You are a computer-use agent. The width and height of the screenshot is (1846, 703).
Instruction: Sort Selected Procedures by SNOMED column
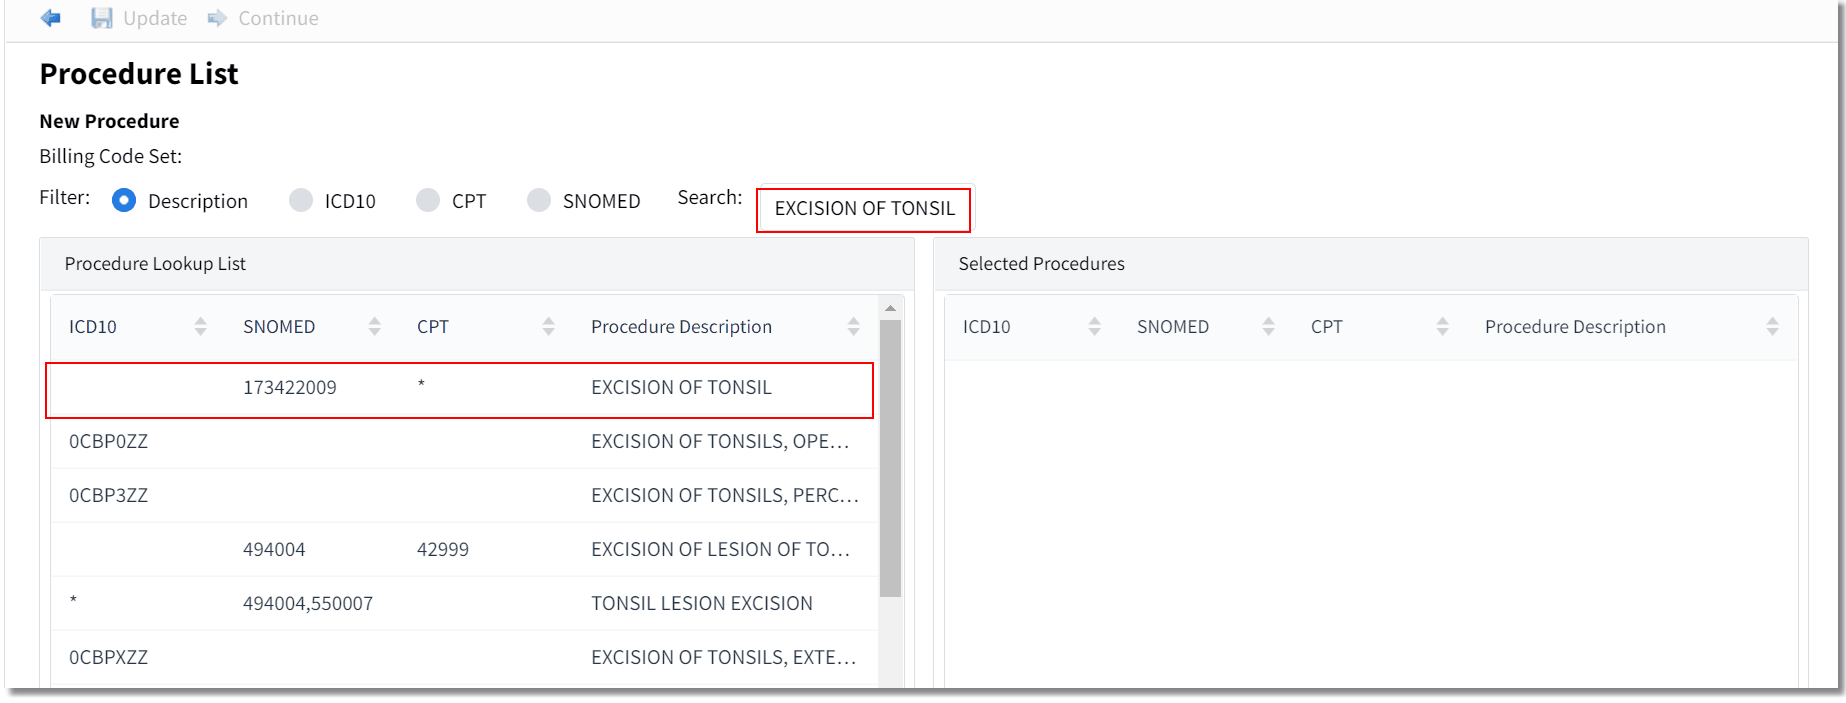pyautogui.click(x=1268, y=326)
